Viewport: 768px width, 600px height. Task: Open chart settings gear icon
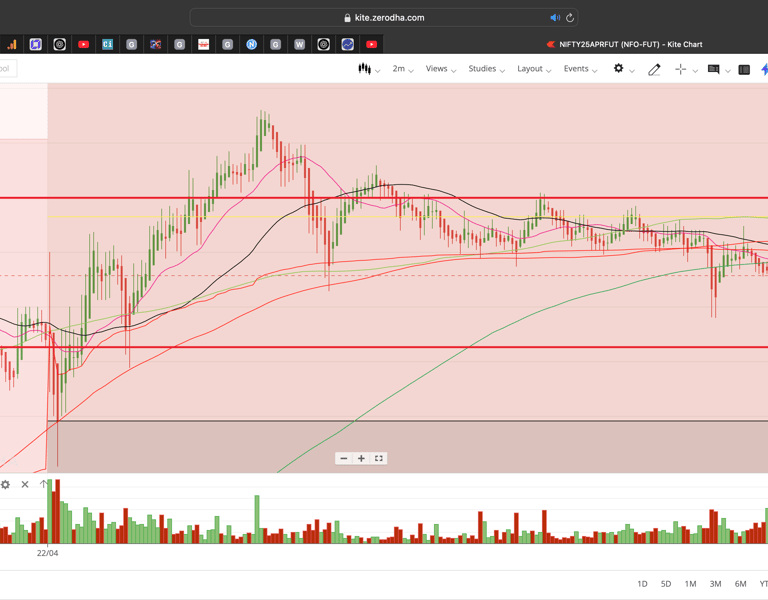618,69
